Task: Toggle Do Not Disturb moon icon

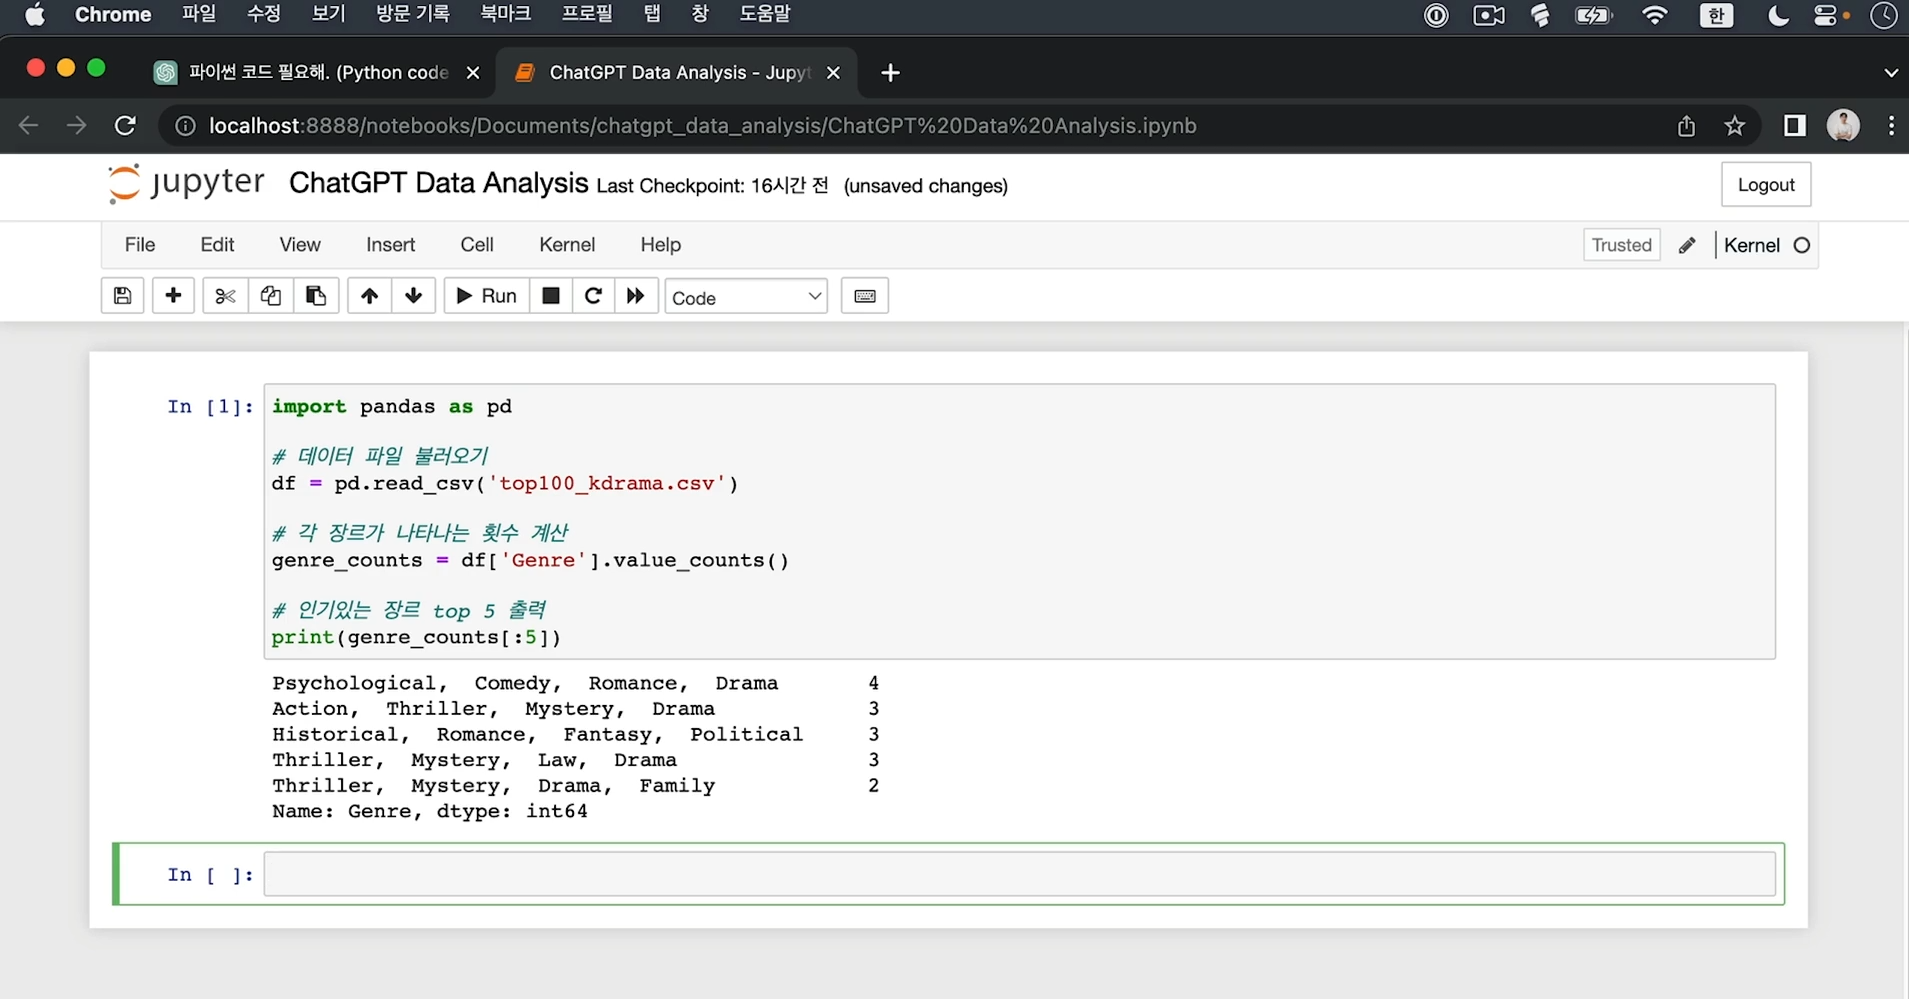Action: coord(1777,15)
